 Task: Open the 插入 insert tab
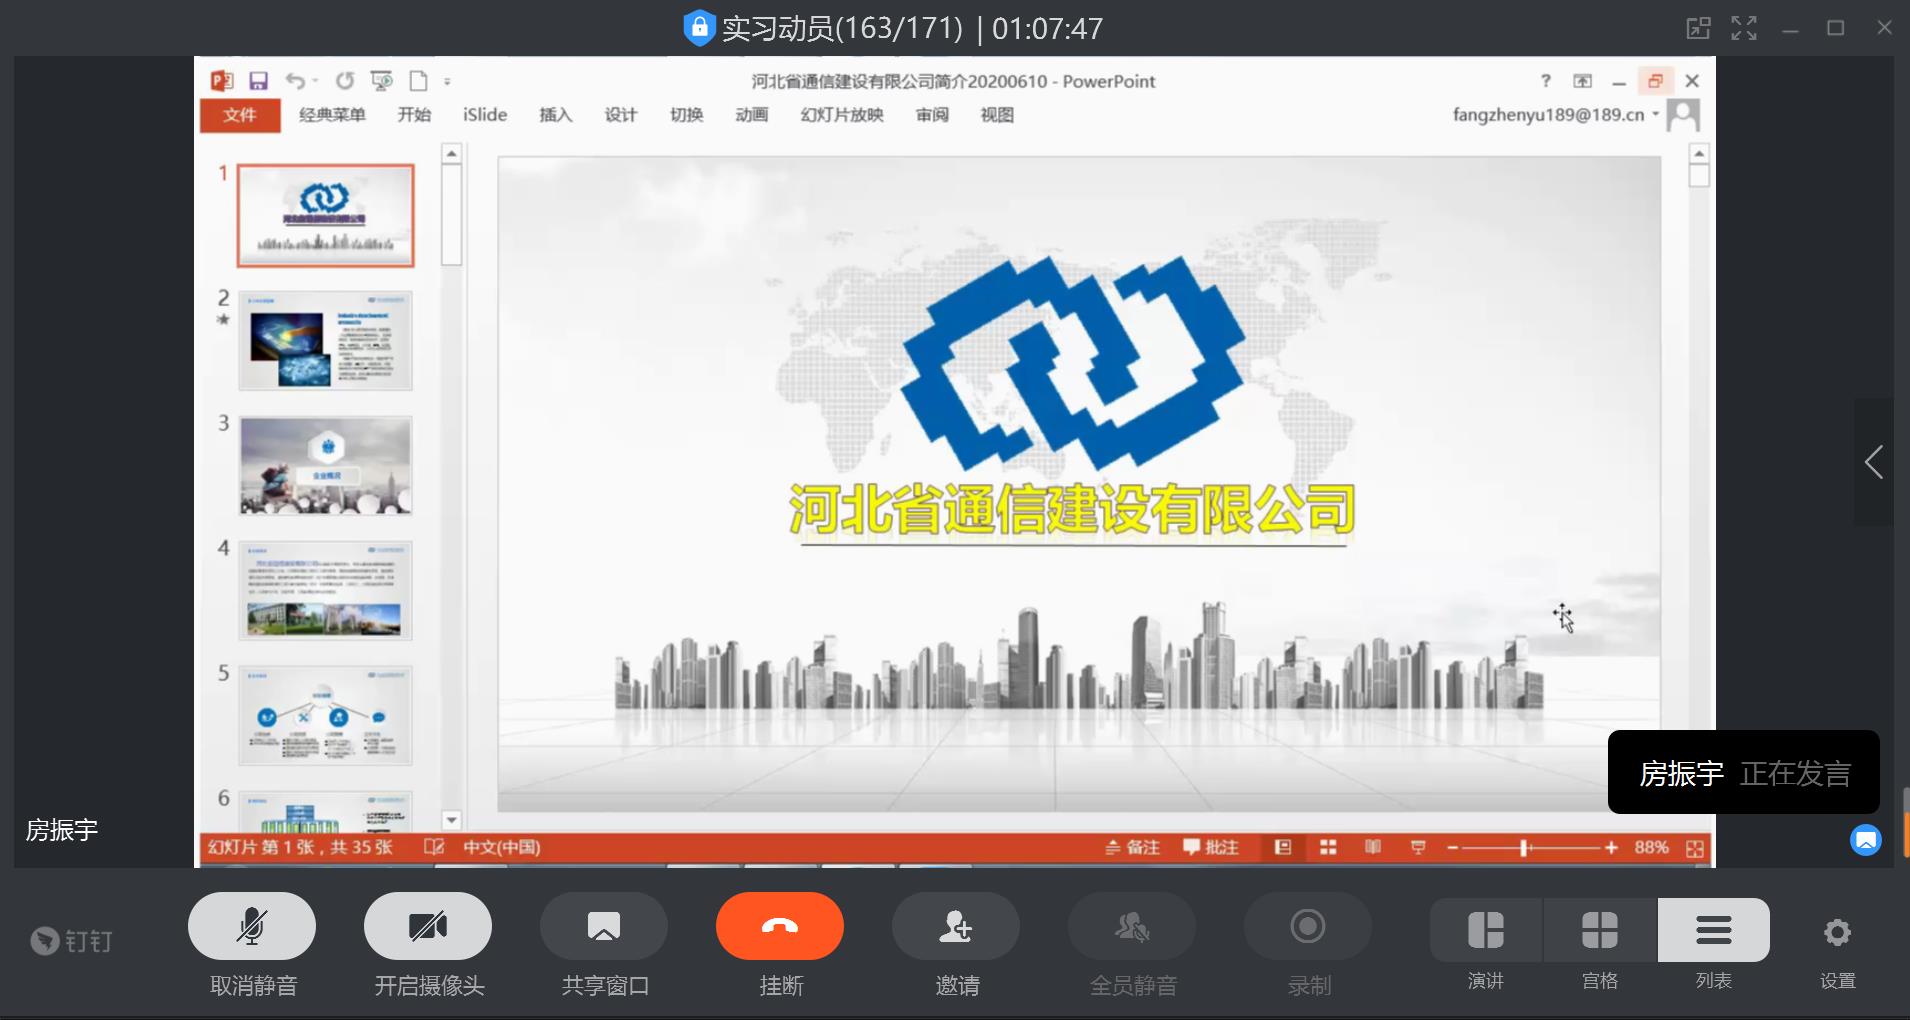556,115
